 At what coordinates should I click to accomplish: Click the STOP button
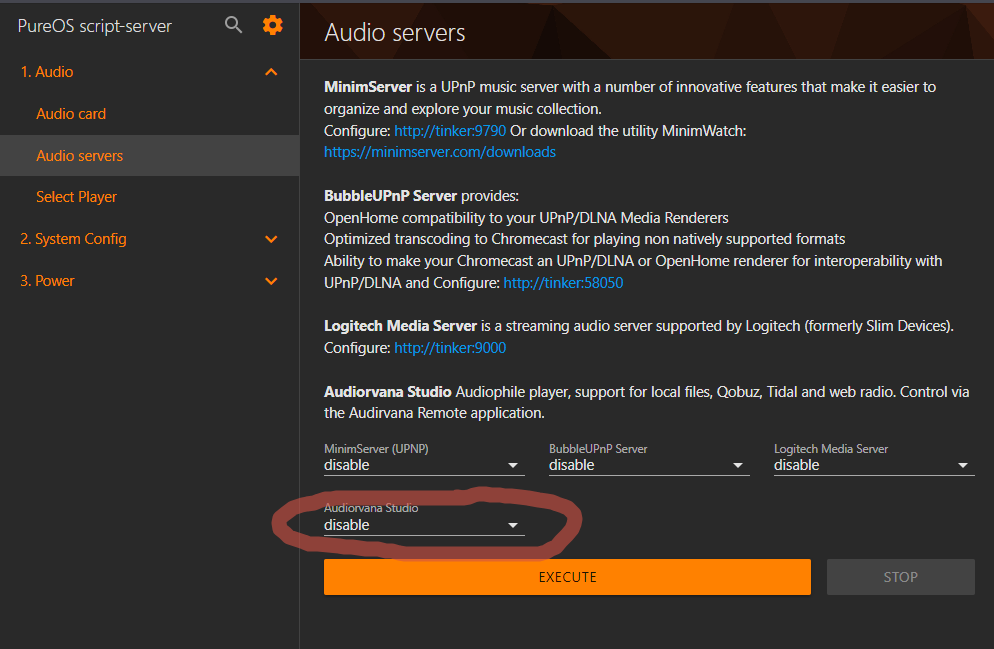coord(901,577)
